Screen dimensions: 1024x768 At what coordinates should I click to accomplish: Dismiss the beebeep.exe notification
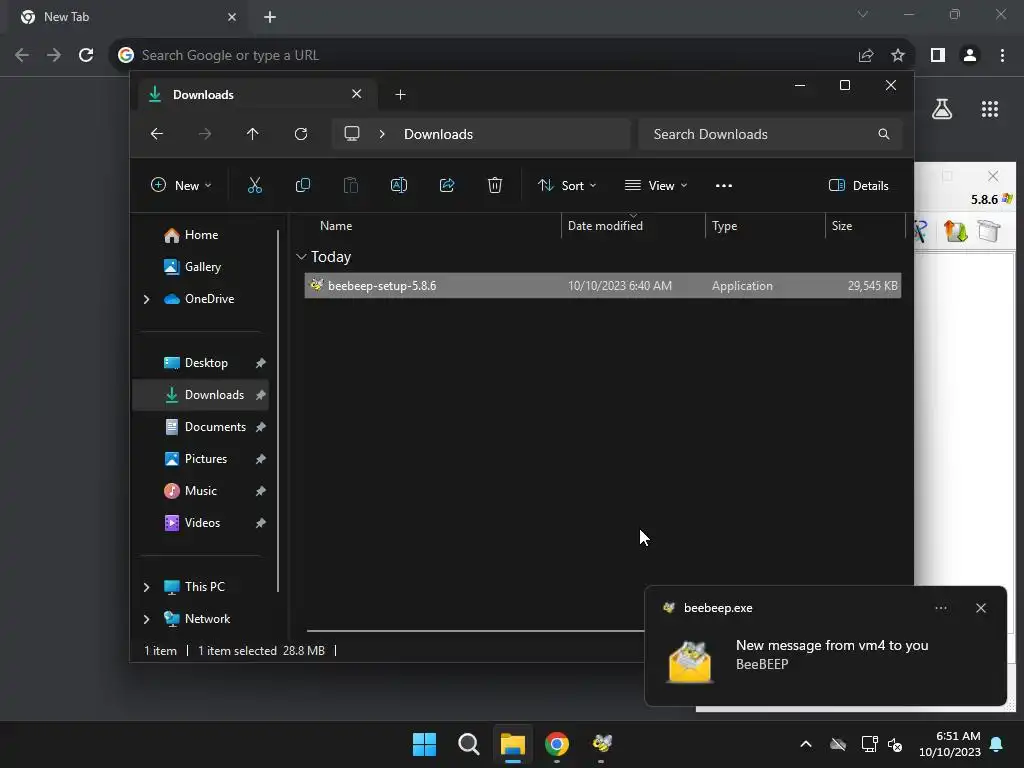[x=981, y=608]
